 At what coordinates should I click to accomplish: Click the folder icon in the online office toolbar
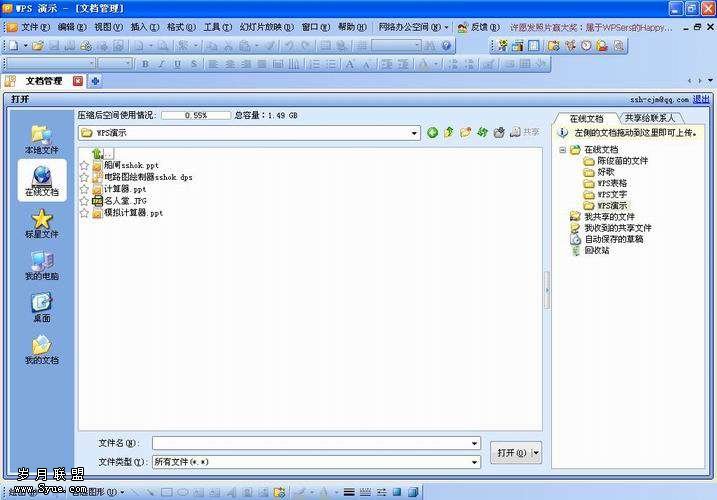coord(553,46)
